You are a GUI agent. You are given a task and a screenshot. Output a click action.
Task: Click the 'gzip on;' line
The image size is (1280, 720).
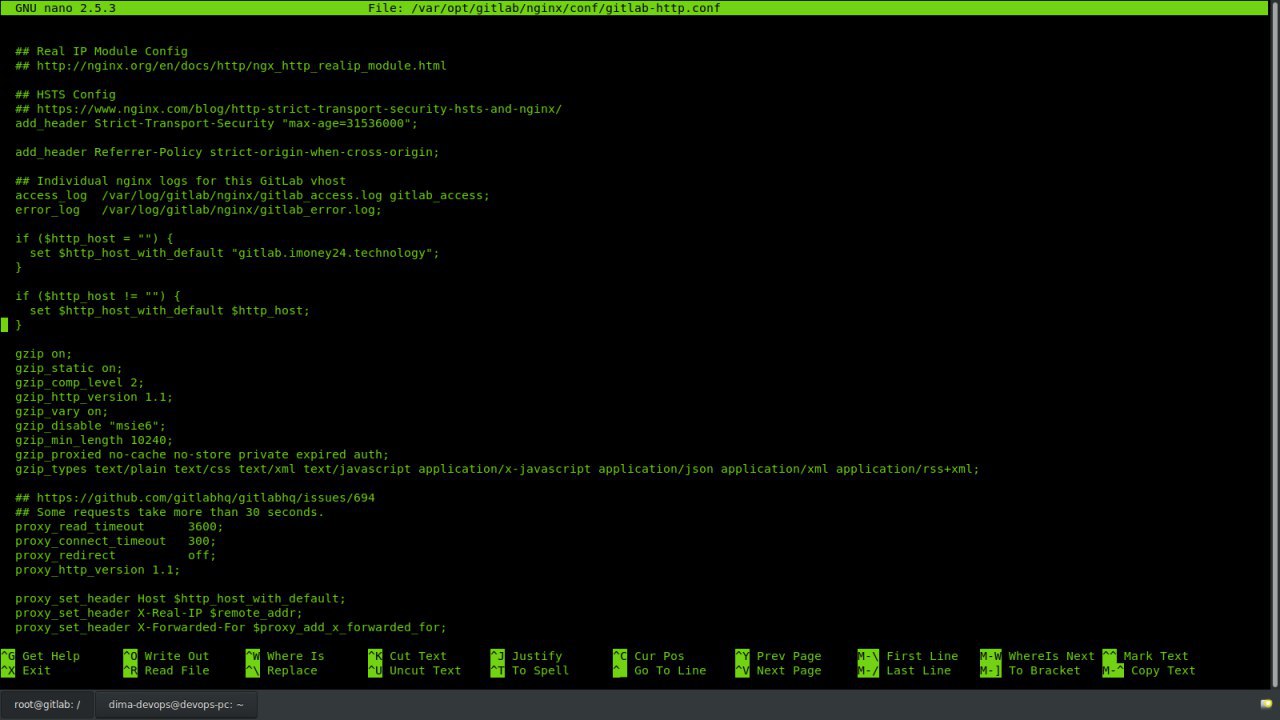point(44,354)
